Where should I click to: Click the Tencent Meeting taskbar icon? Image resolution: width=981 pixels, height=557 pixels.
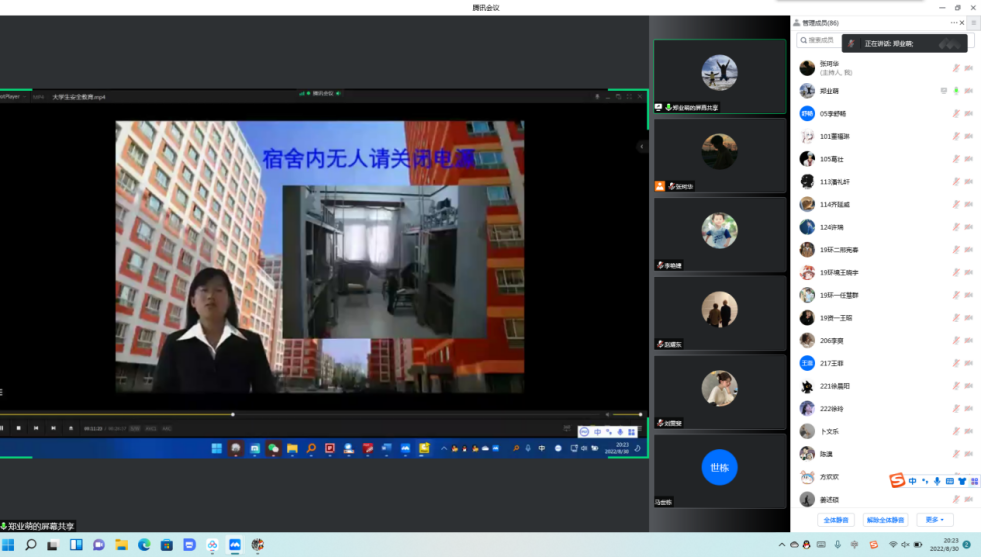point(235,545)
